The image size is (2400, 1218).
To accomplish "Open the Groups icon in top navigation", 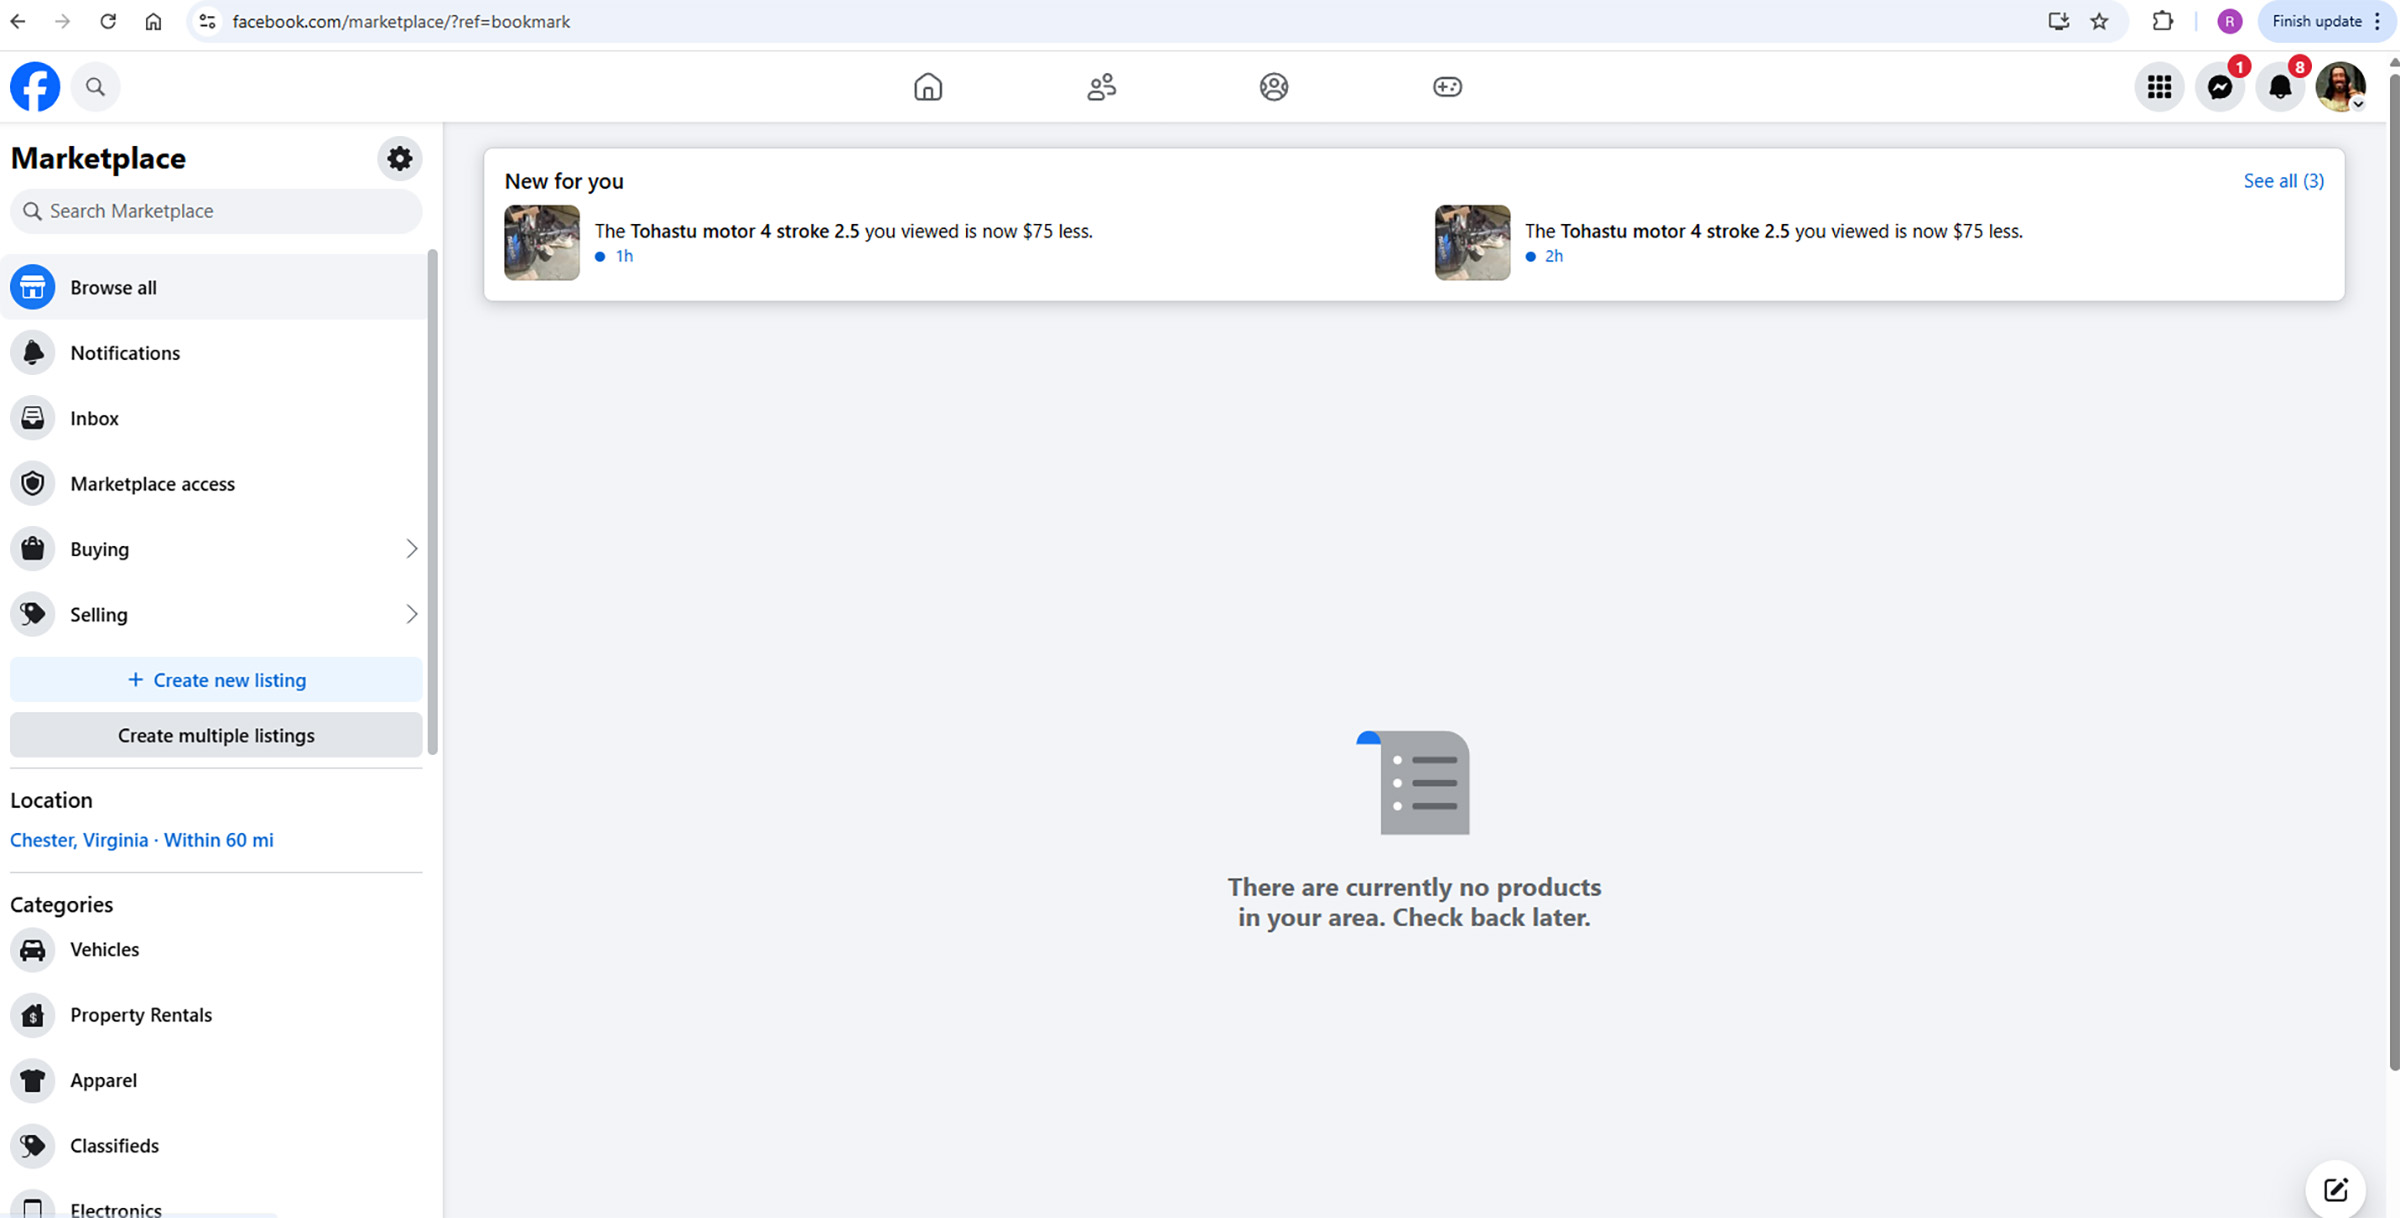I will click(1274, 87).
